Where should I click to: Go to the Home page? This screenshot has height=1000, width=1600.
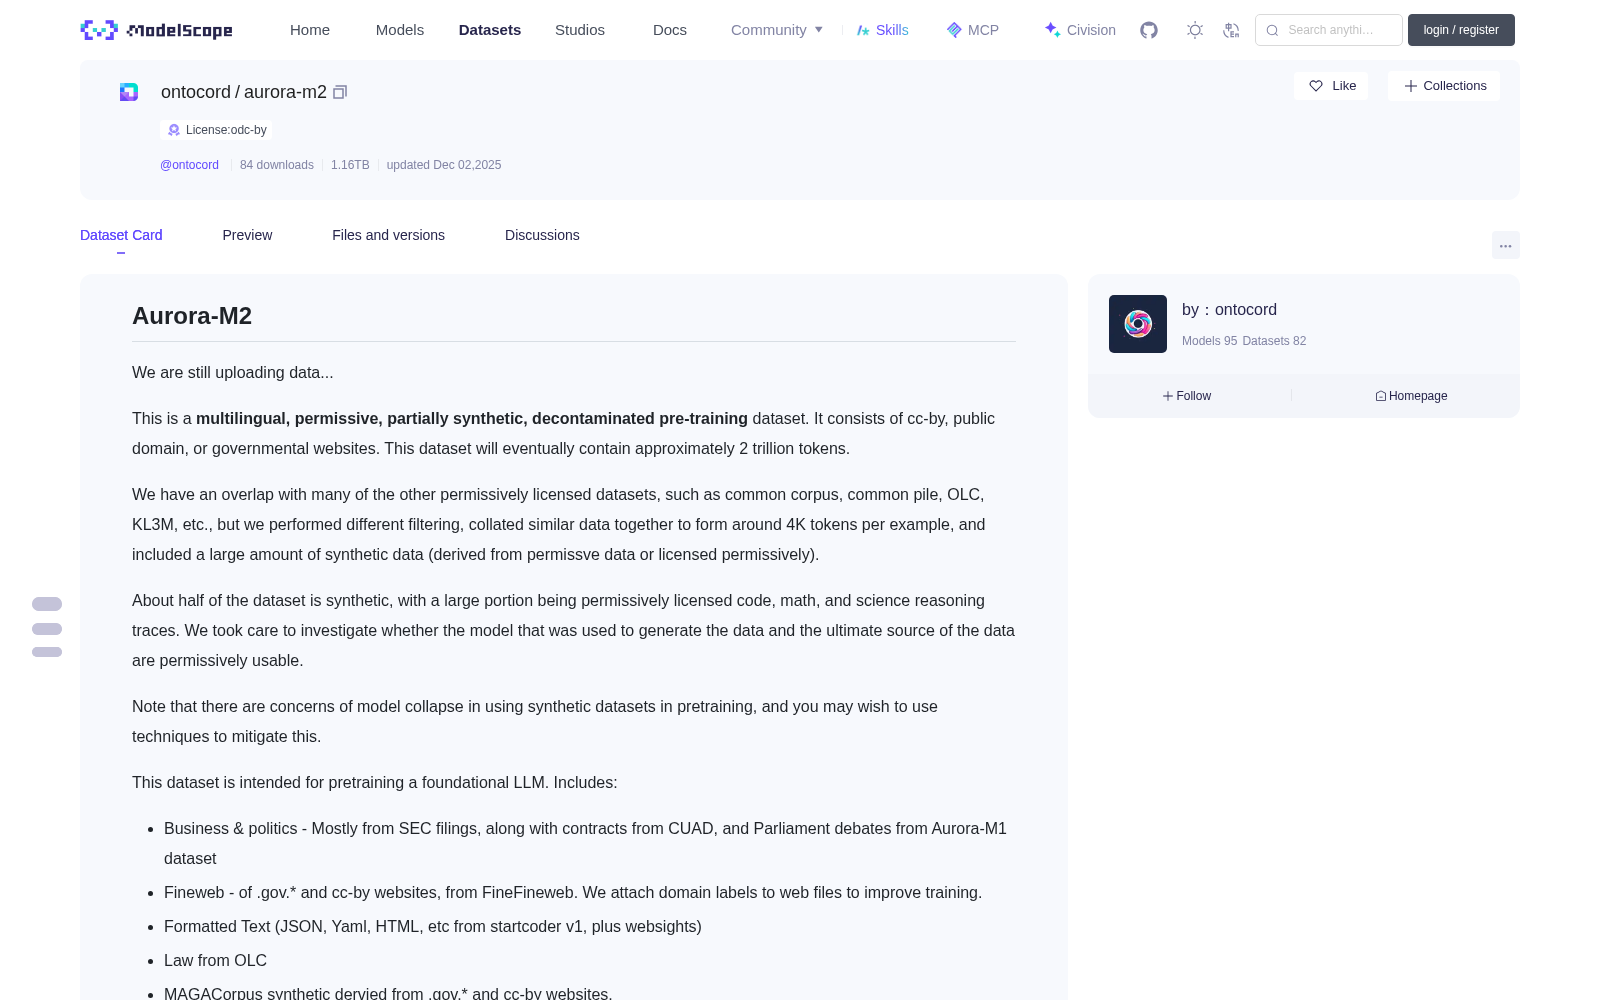coord(310,30)
